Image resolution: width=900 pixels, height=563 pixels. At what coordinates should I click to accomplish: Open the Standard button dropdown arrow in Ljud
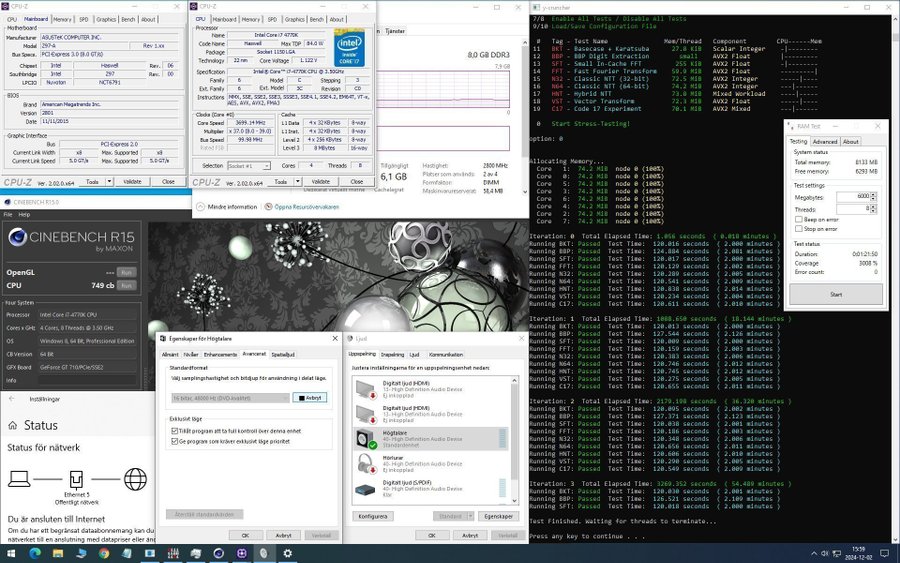tap(470, 516)
